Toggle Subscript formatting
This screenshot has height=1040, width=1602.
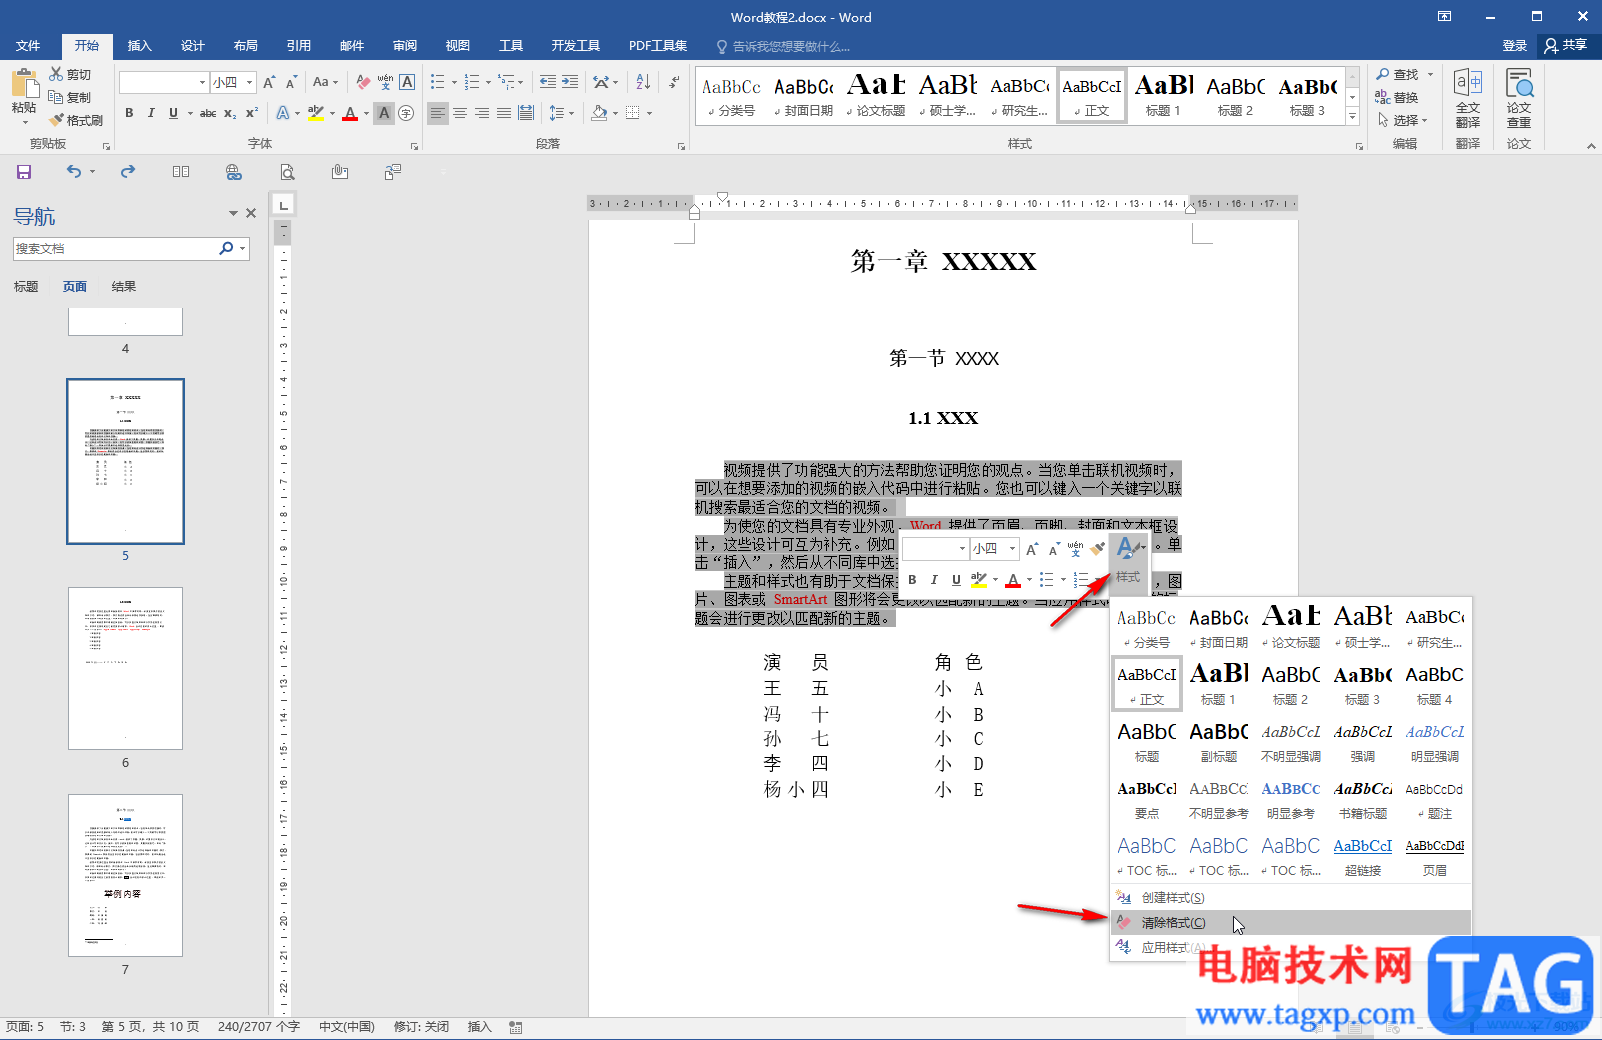click(230, 113)
